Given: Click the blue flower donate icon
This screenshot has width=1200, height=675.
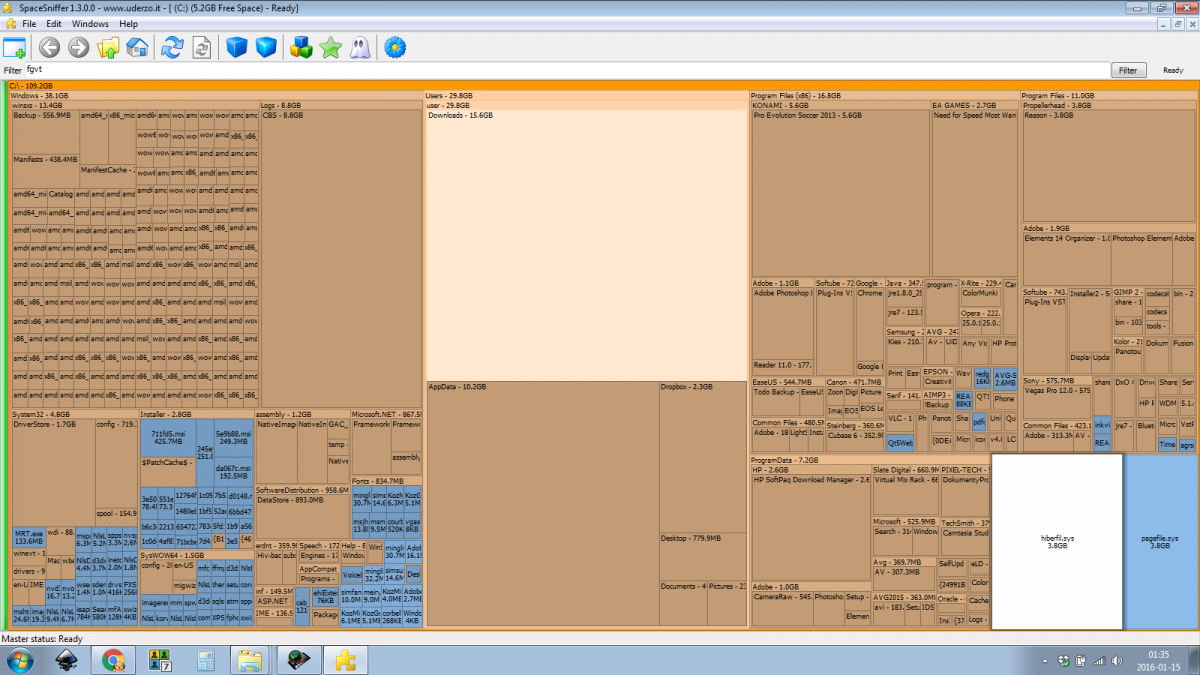Looking at the screenshot, I should 395,47.
